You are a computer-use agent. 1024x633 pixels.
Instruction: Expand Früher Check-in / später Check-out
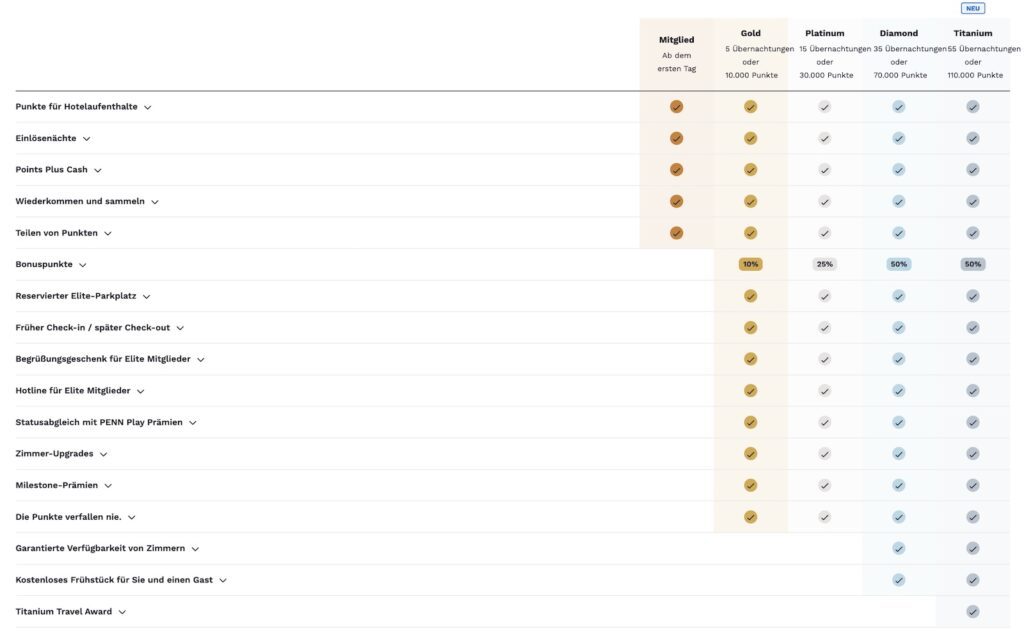coord(180,328)
